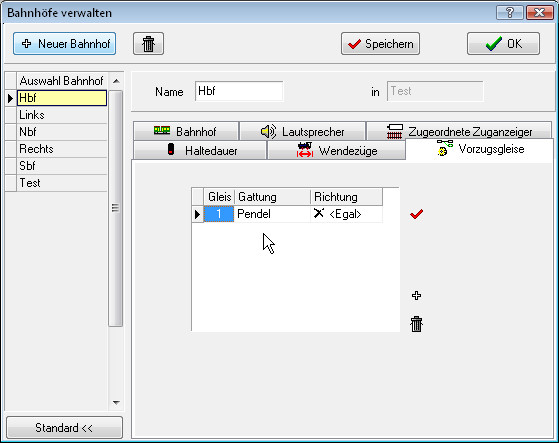Switch to the Haltedauer tab

(x=200, y=150)
